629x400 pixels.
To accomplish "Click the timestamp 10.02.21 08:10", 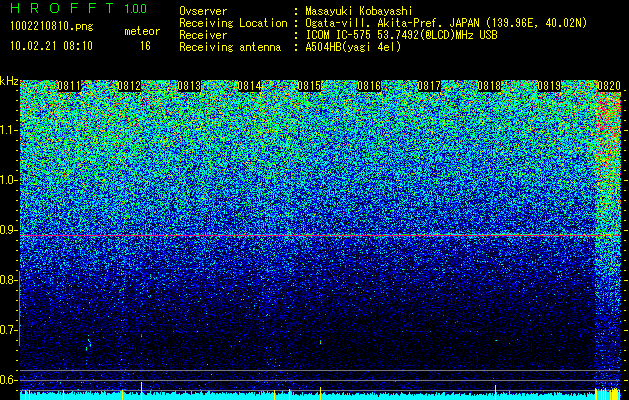I will 51,46.
